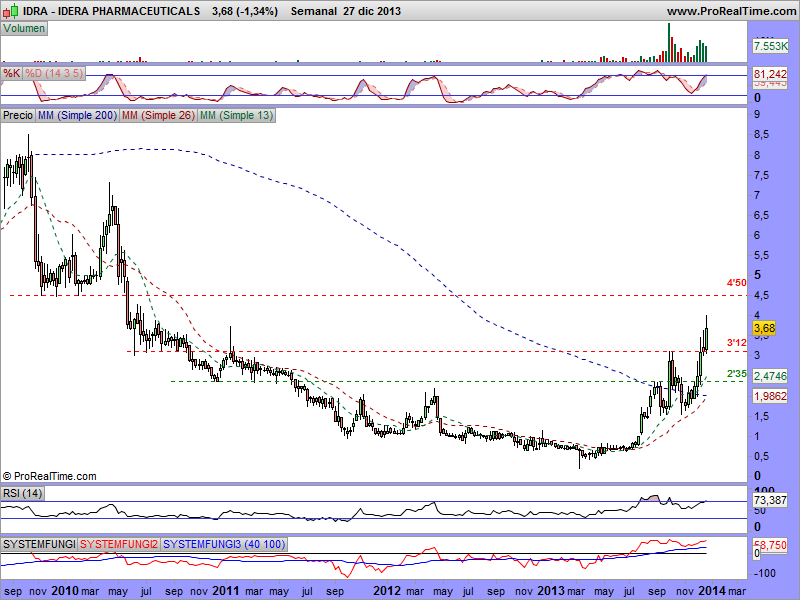Select the %D (14 3 5) stochastic label
The height and width of the screenshot is (600, 800).
coord(54,73)
